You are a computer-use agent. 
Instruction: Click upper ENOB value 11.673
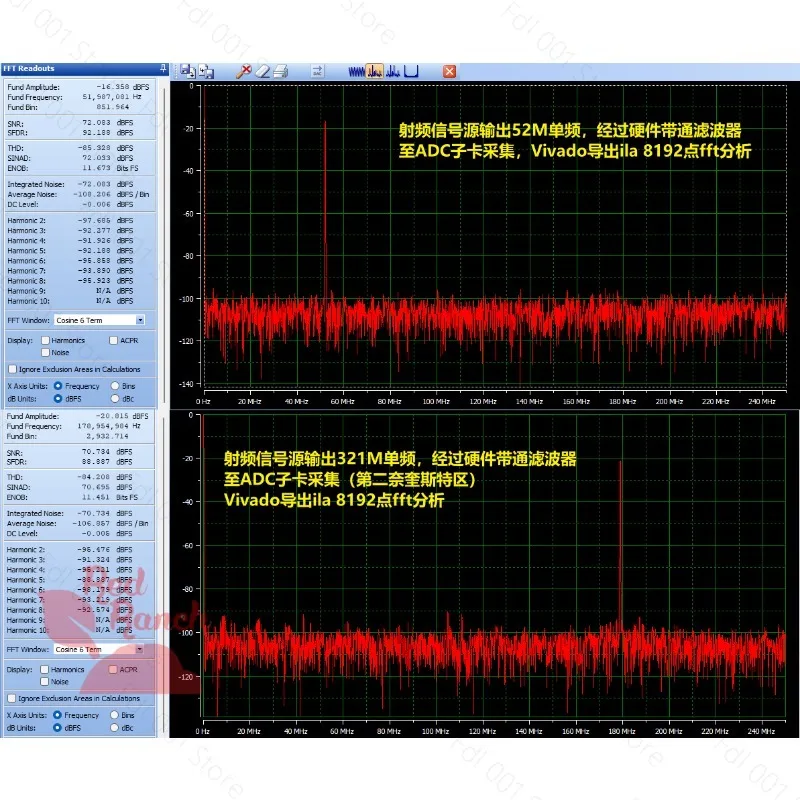point(96,168)
